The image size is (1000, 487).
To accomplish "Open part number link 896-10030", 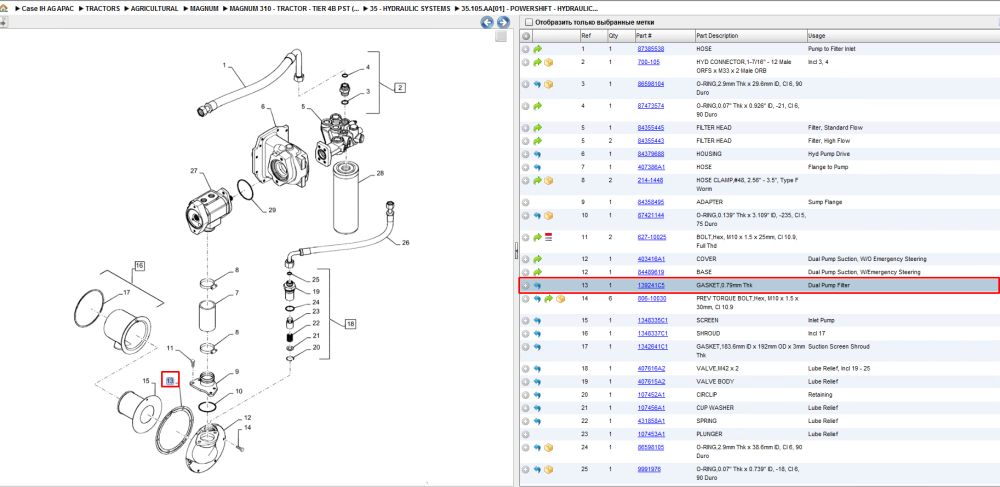I will [652, 298].
